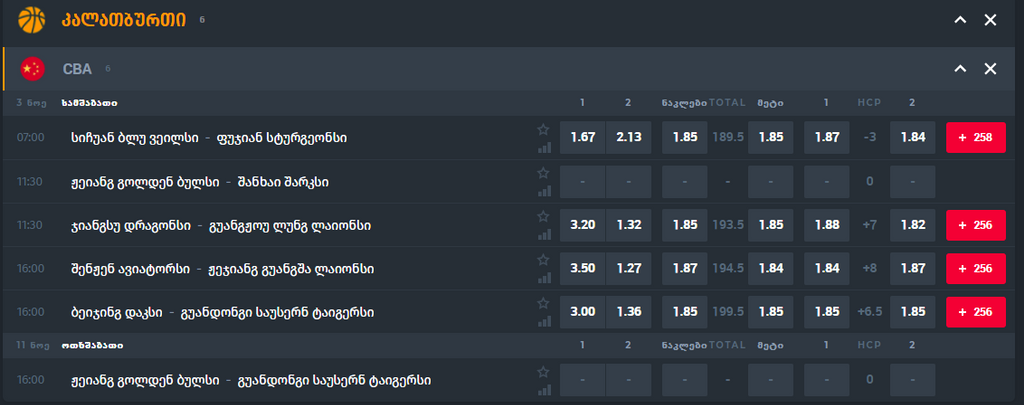Toggle favorite star on Shenzhen Aviators match
1024x405 pixels.
tap(544, 260)
